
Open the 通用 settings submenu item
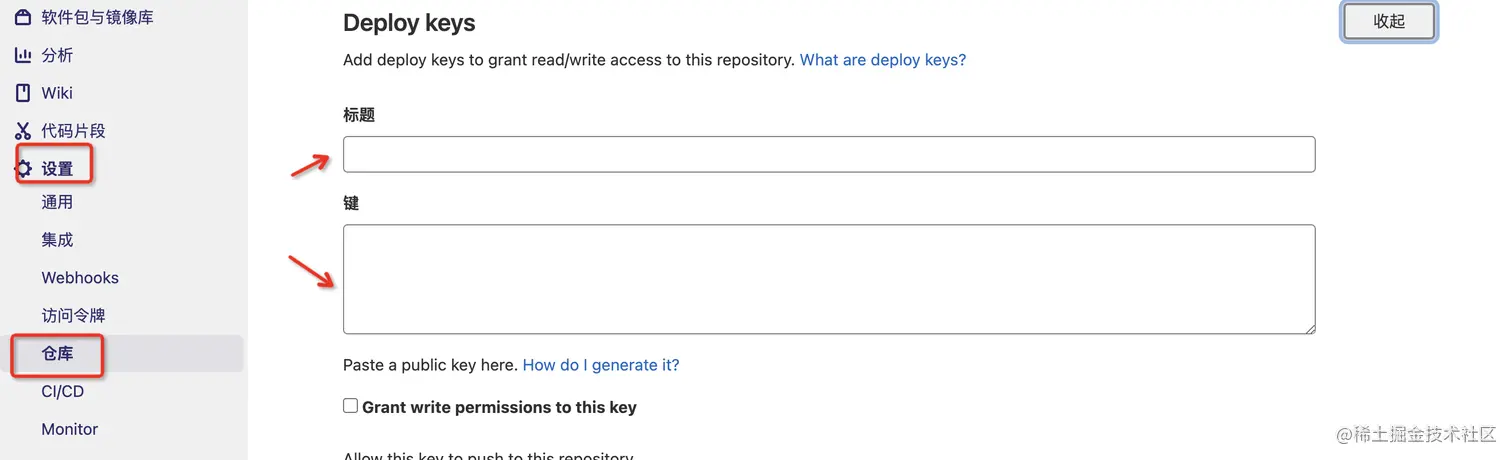(57, 202)
